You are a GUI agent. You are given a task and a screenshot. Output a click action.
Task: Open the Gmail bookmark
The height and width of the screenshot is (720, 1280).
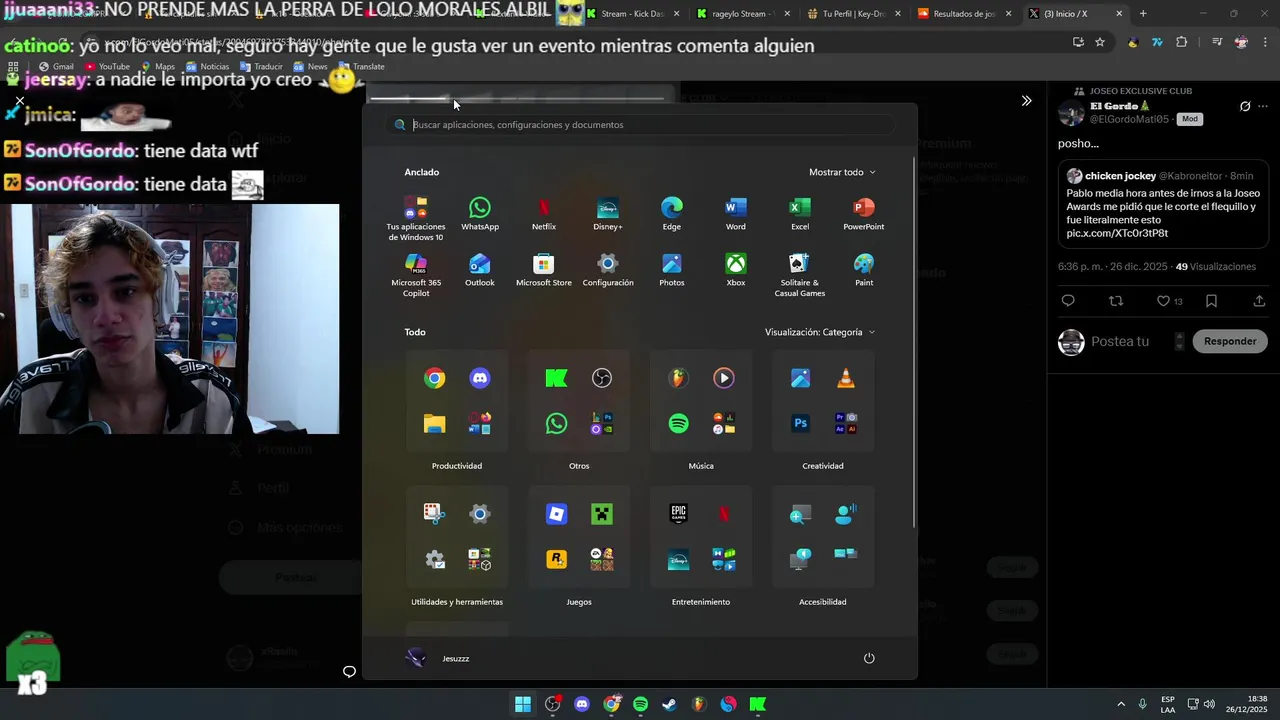[x=56, y=66]
